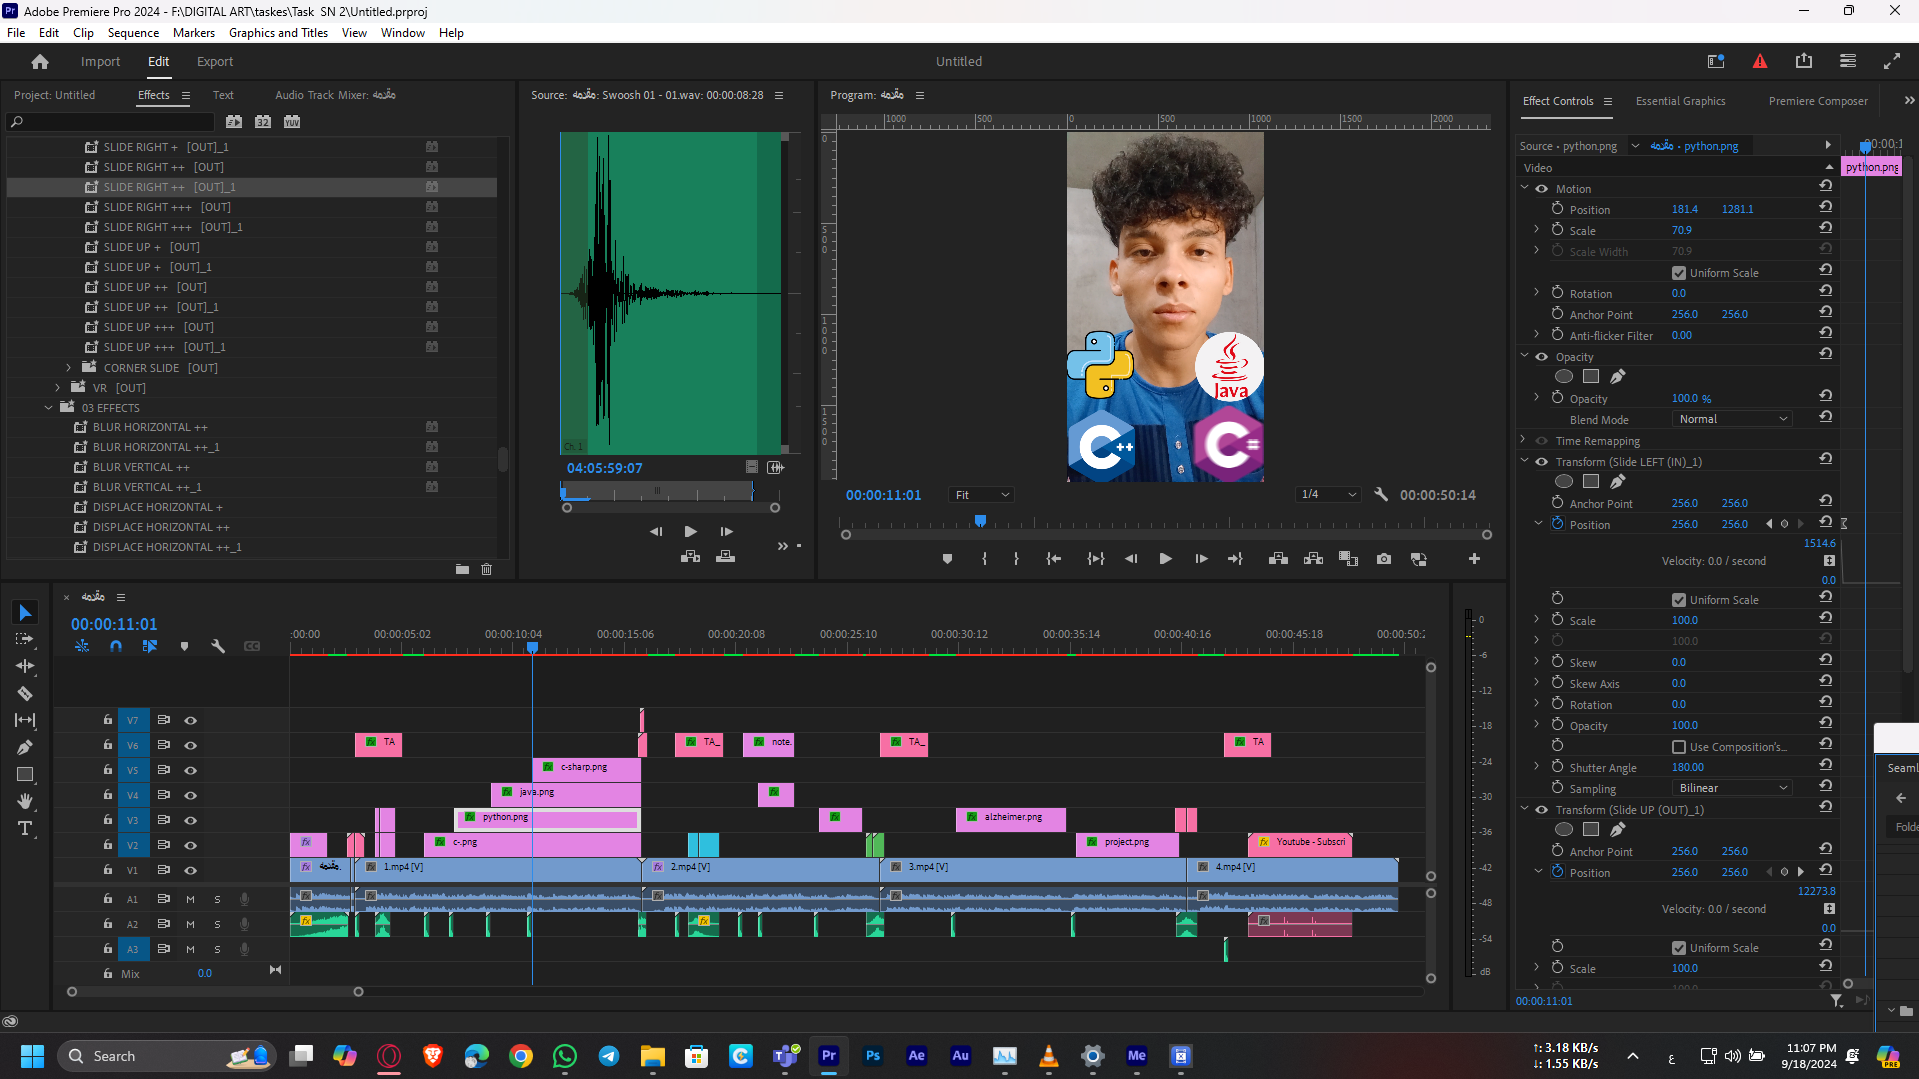Open the Sampling Bilinear dropdown
Image resolution: width=1919 pixels, height=1079 pixels.
point(1733,788)
